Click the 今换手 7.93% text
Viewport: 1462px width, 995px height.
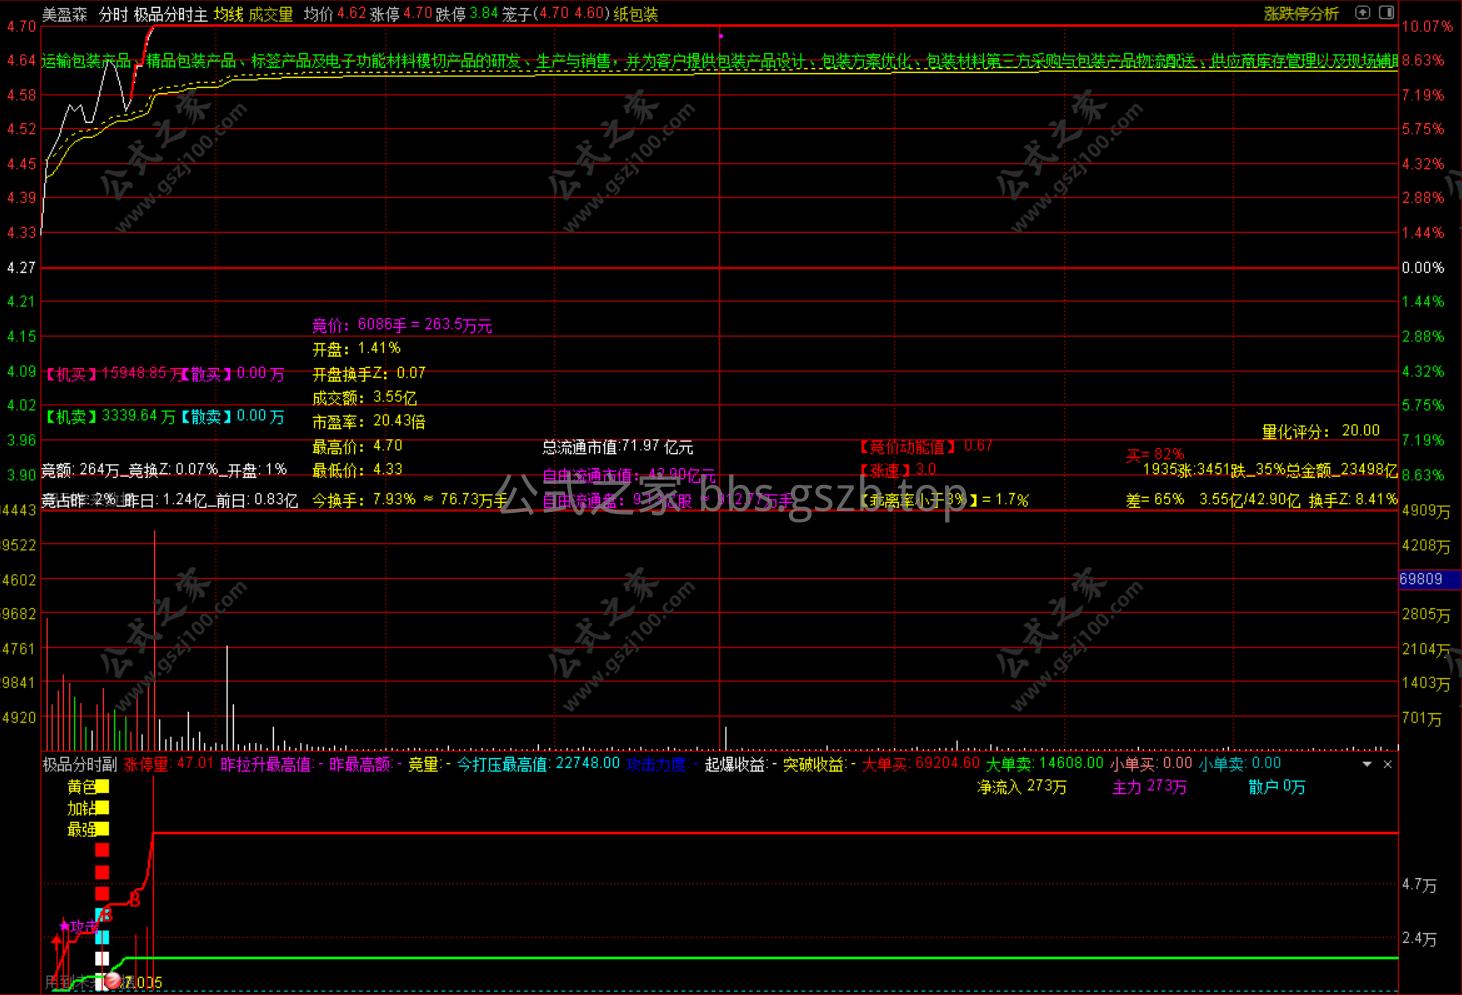pyautogui.click(x=364, y=499)
